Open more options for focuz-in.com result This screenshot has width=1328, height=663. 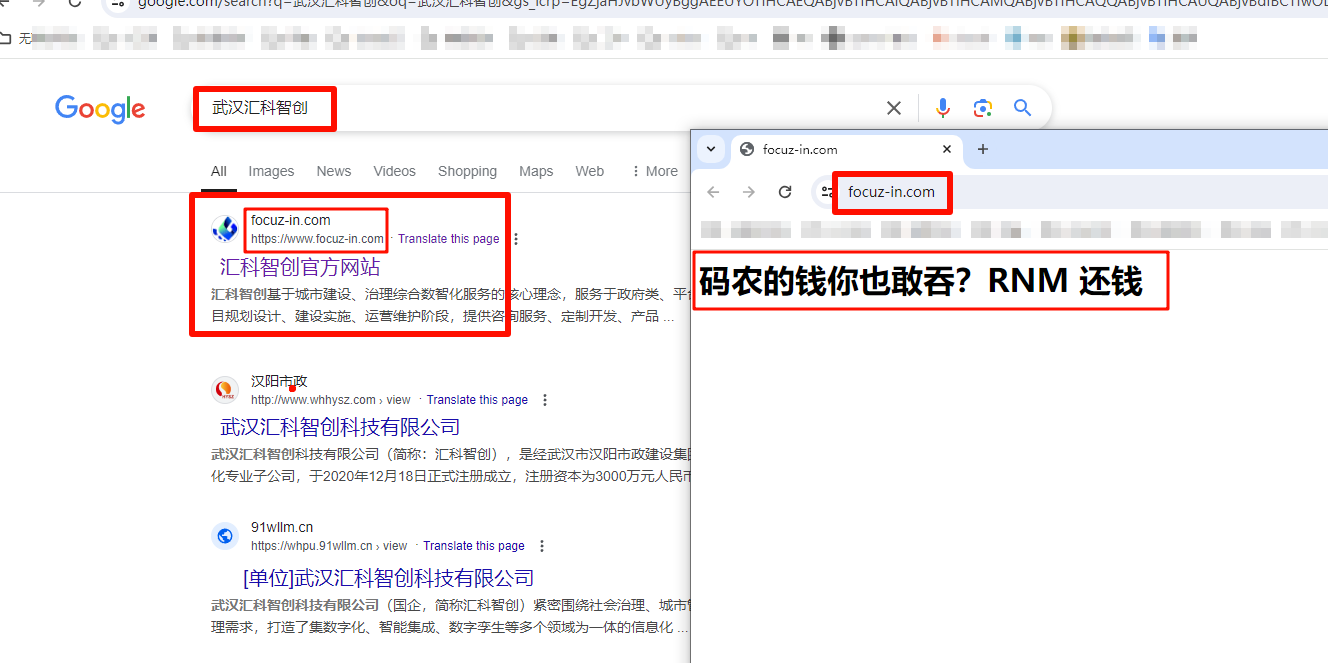pos(516,239)
